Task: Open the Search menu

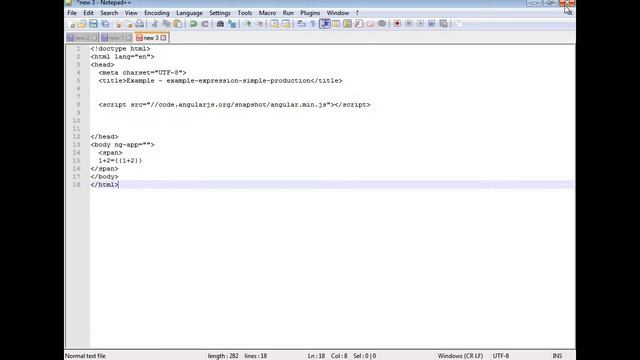Action: [x=109, y=13]
